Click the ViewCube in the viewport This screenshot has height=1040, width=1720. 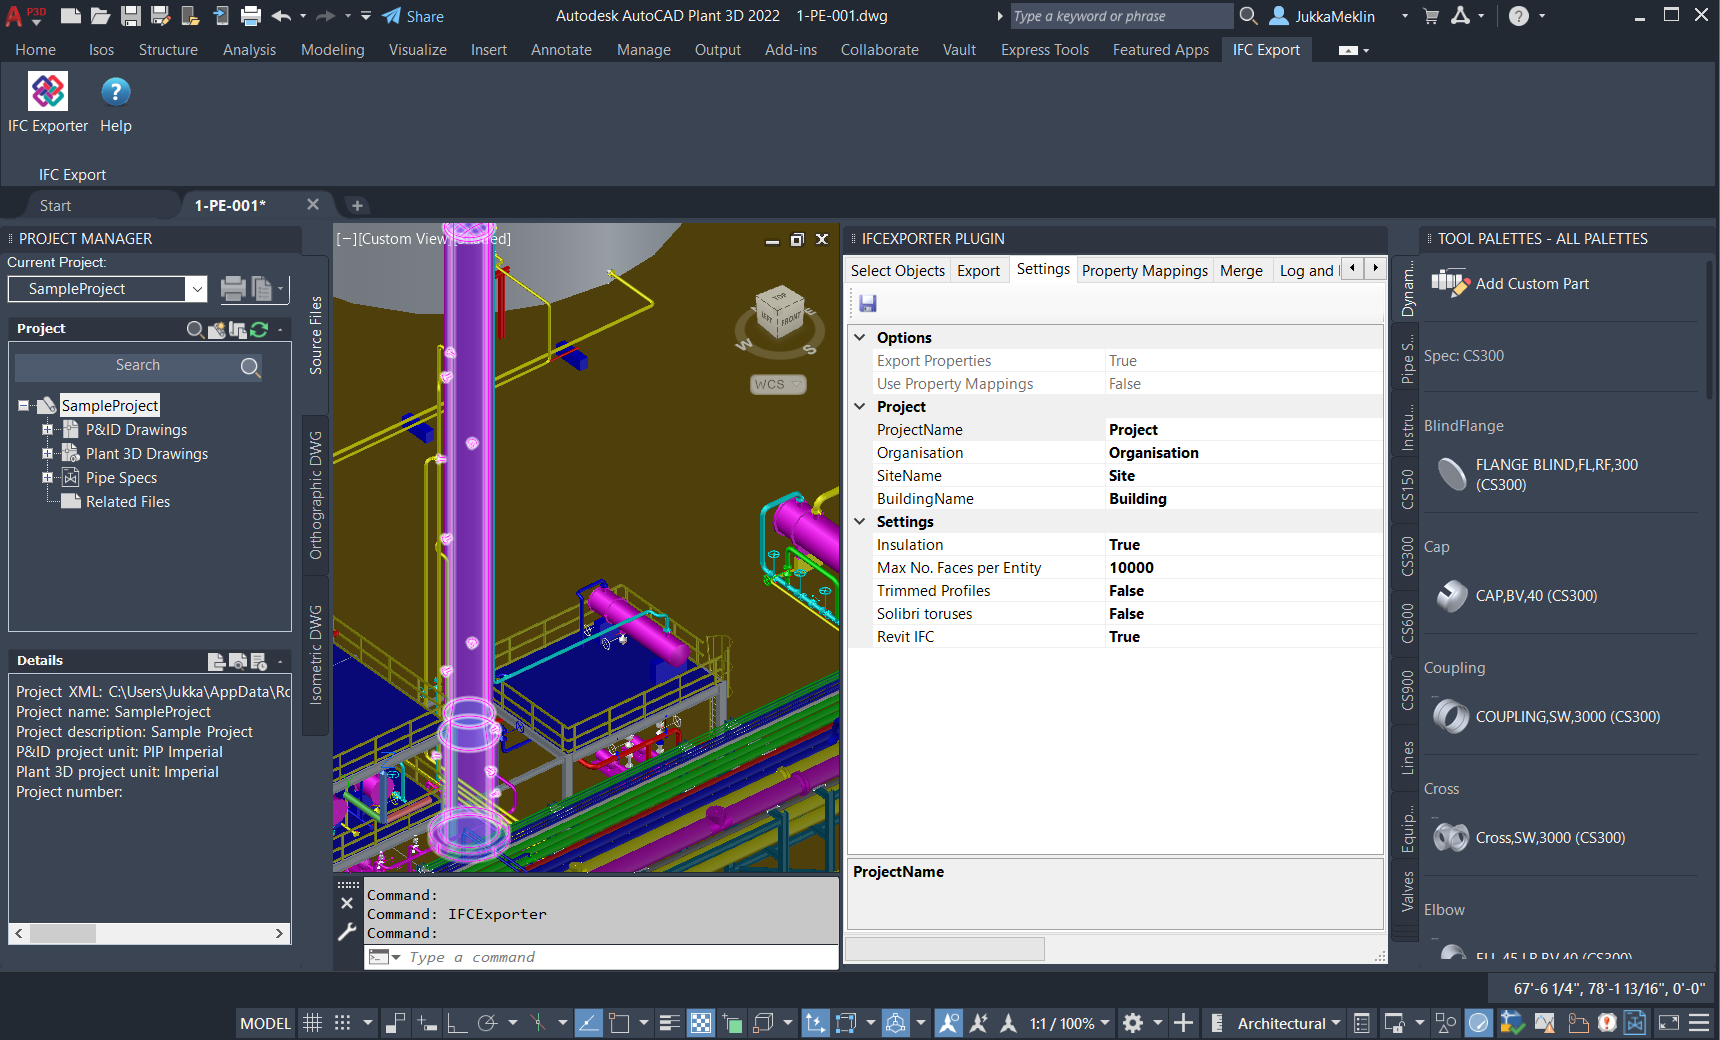(779, 313)
